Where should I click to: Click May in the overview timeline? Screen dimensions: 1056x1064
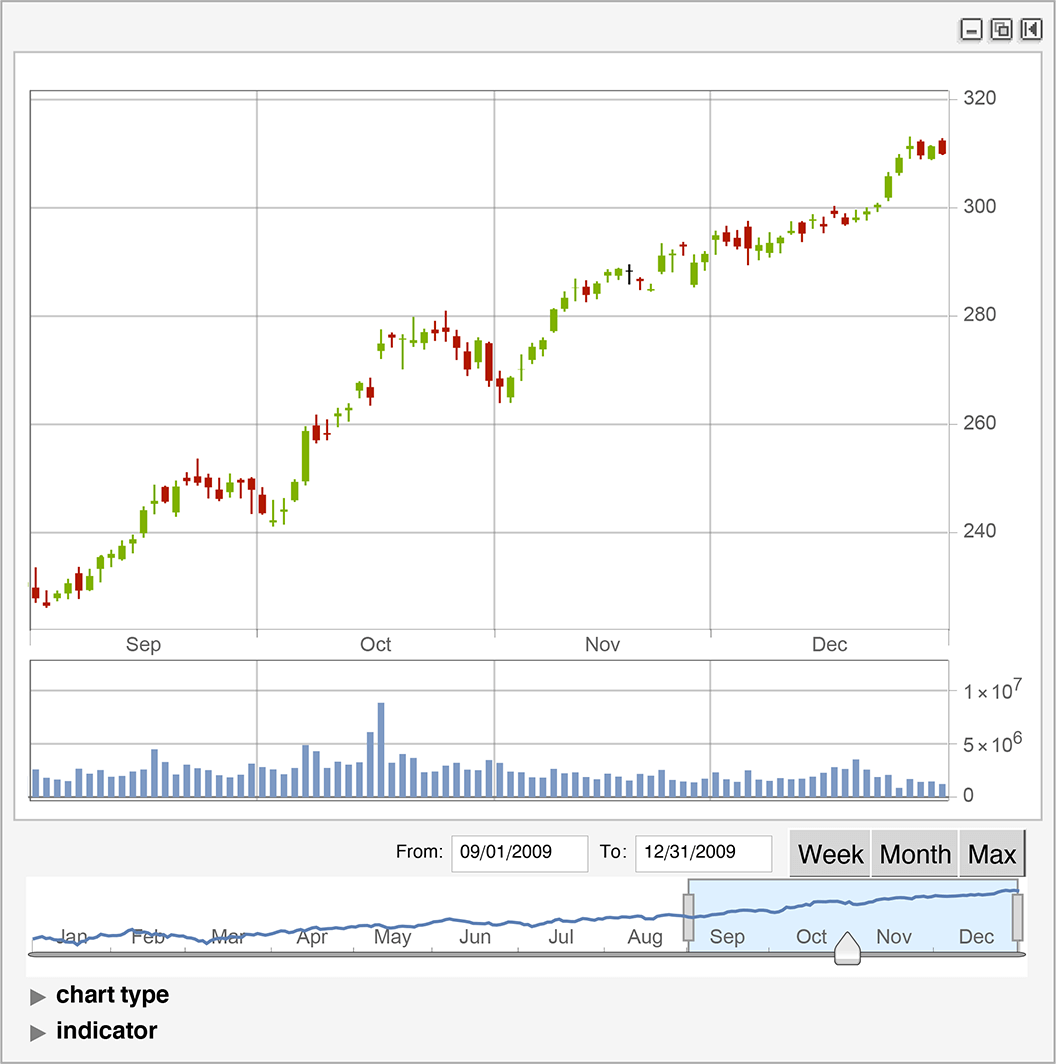(x=393, y=938)
